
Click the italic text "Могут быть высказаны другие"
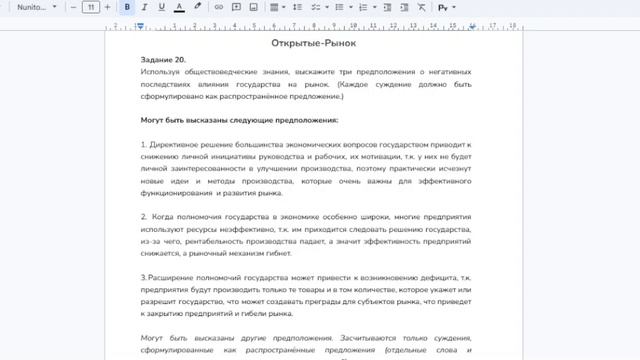coord(236,338)
